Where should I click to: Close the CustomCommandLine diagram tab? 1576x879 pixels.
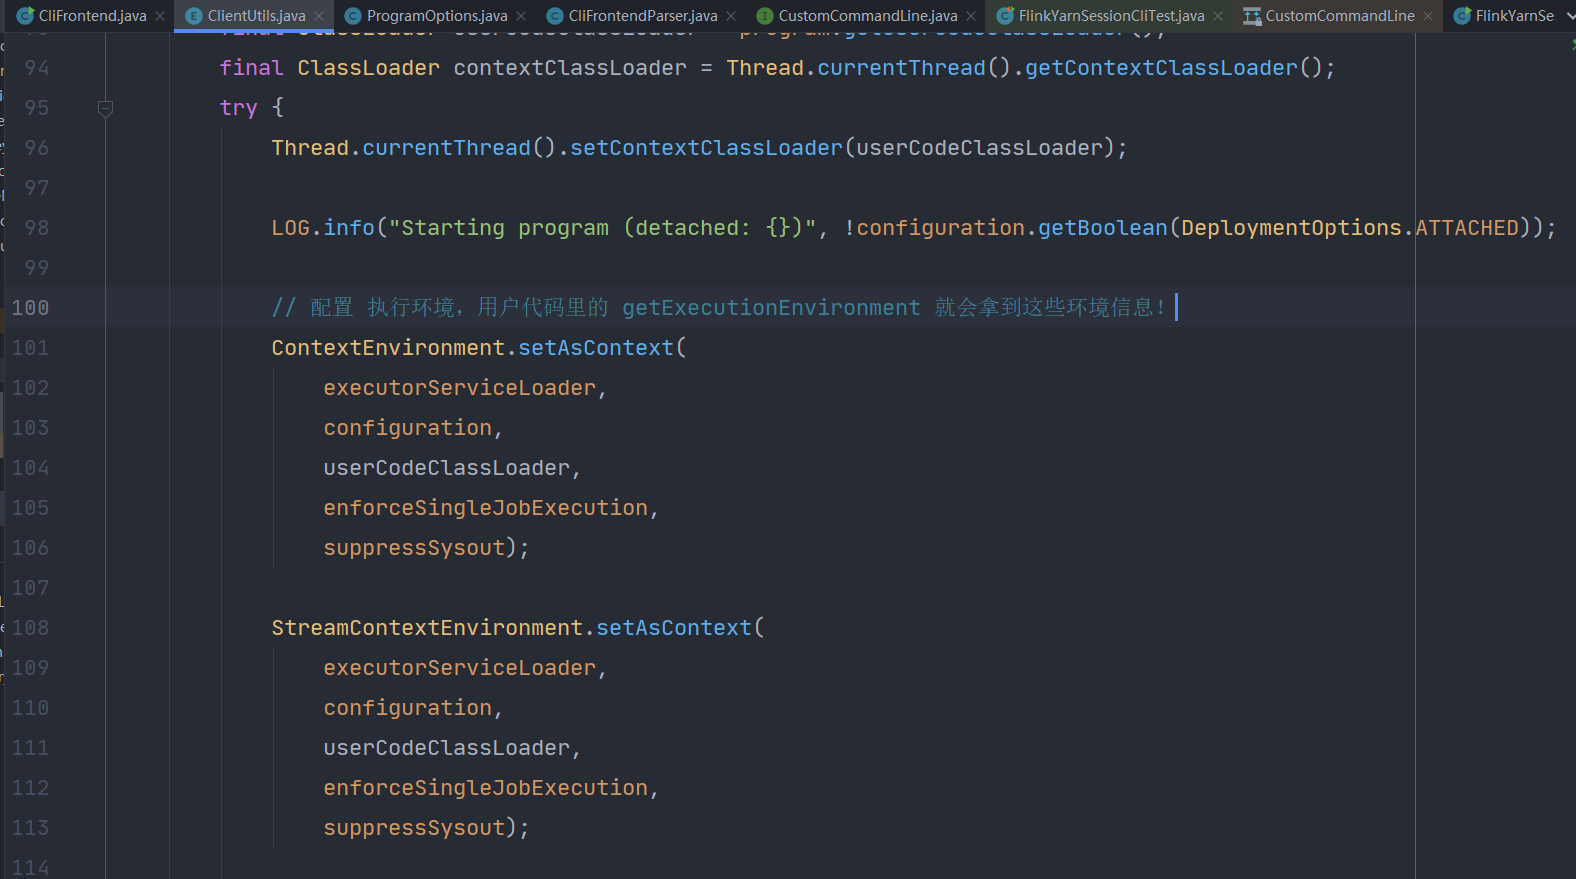pyautogui.click(x=1428, y=16)
